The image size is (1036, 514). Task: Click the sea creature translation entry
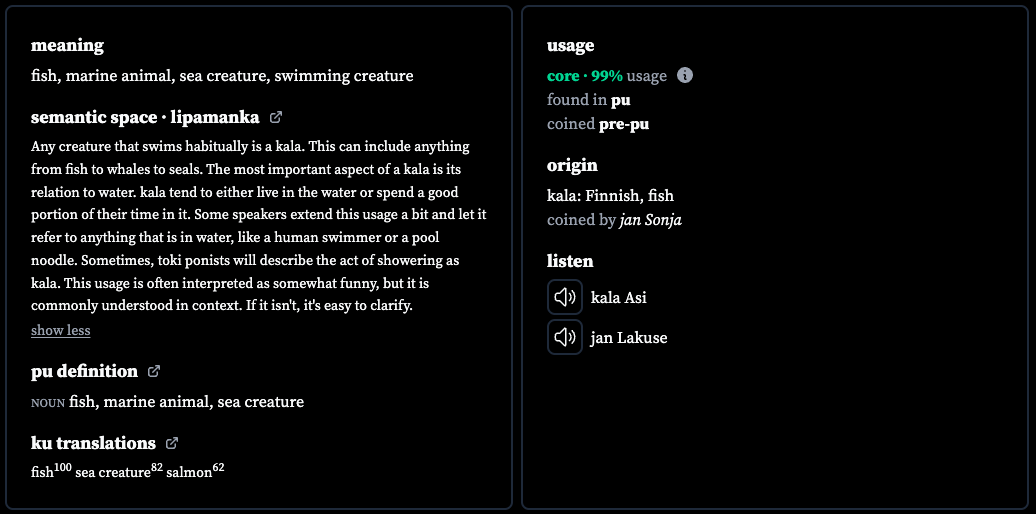tap(119, 472)
